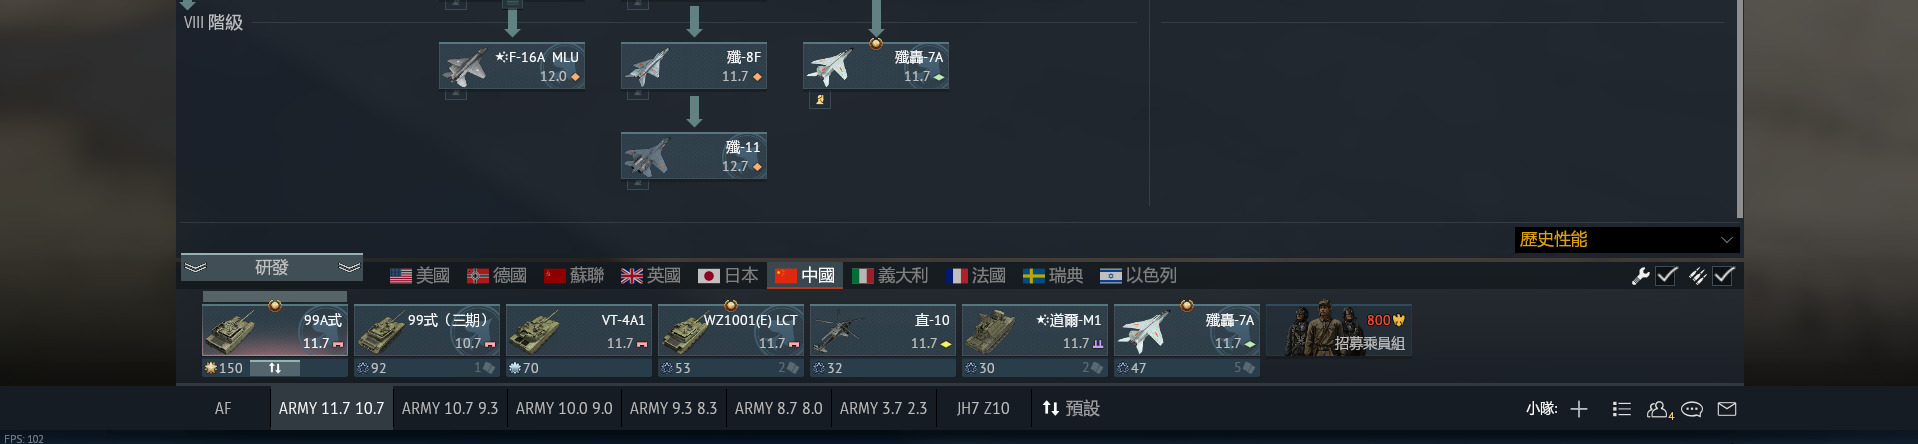Screen dimensions: 1918x444
Task: Toggle the auto-repair wrench checkbox
Action: coord(1666,276)
